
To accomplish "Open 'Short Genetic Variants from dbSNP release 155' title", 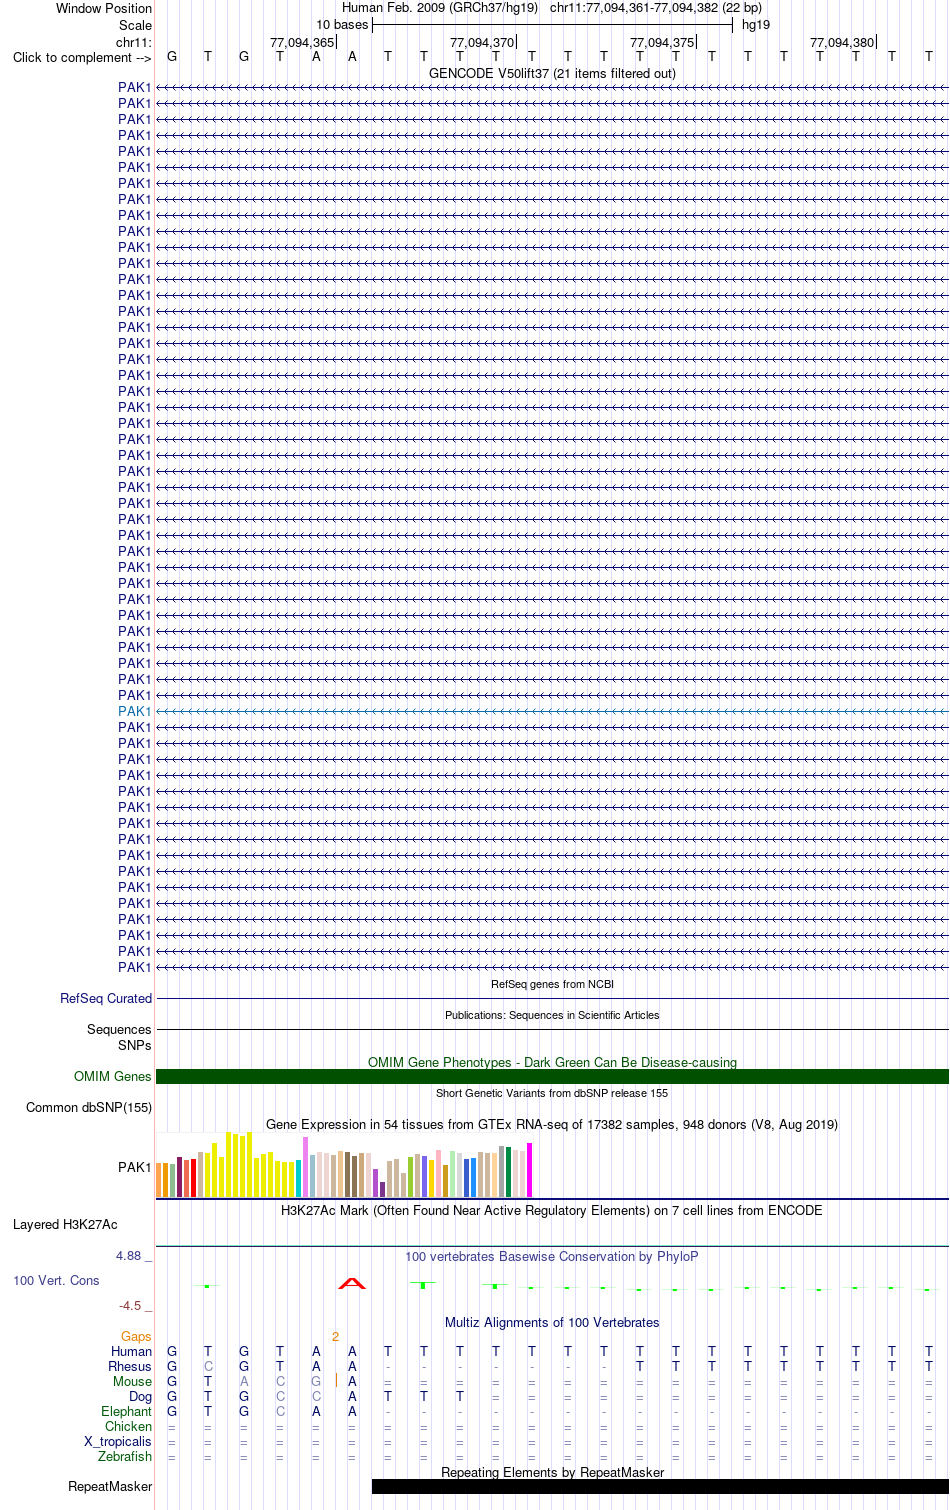I will [552, 1093].
